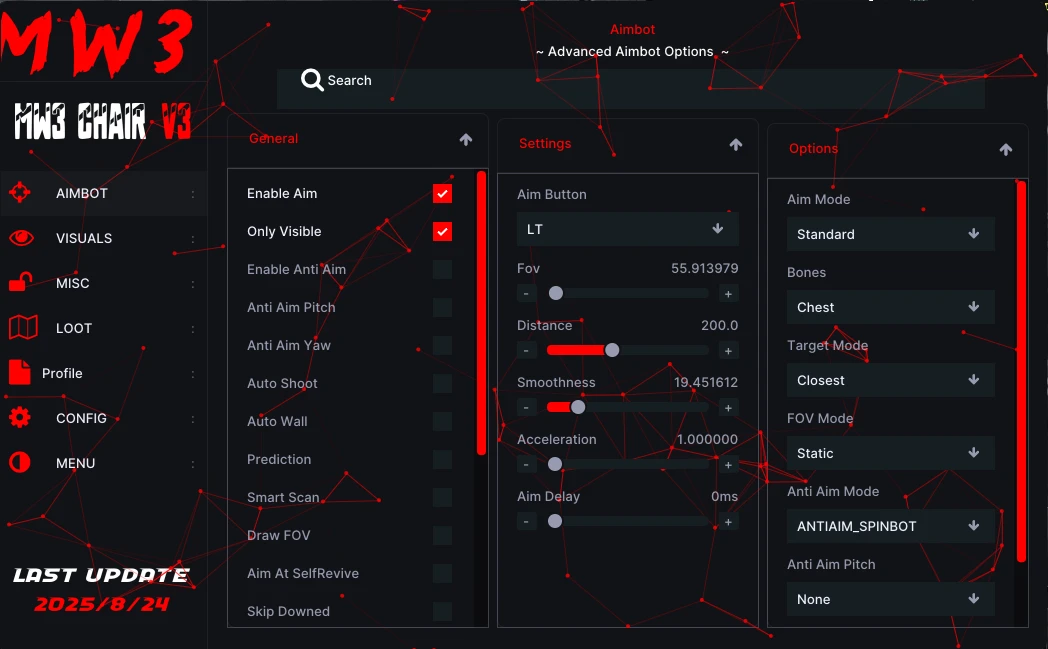The height and width of the screenshot is (649, 1048).
Task: Toggle the Smart Scan checkbox
Action: tap(442, 497)
